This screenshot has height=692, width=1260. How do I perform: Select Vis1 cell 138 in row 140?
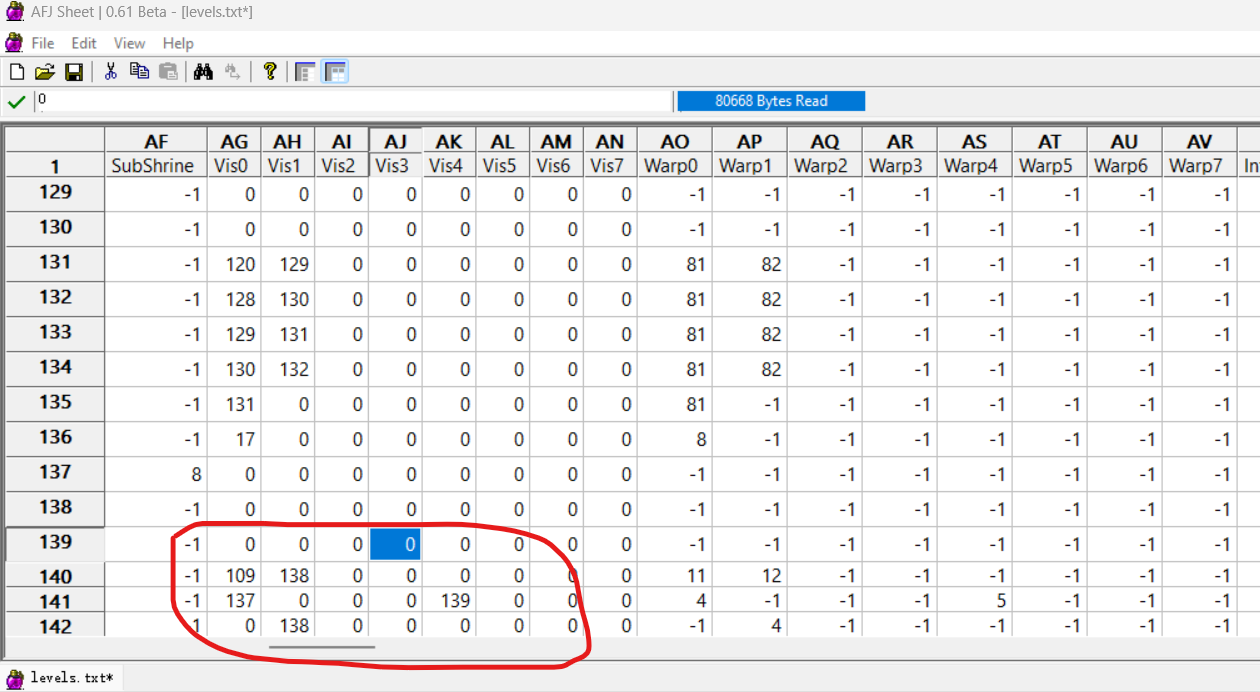[x=288, y=576]
